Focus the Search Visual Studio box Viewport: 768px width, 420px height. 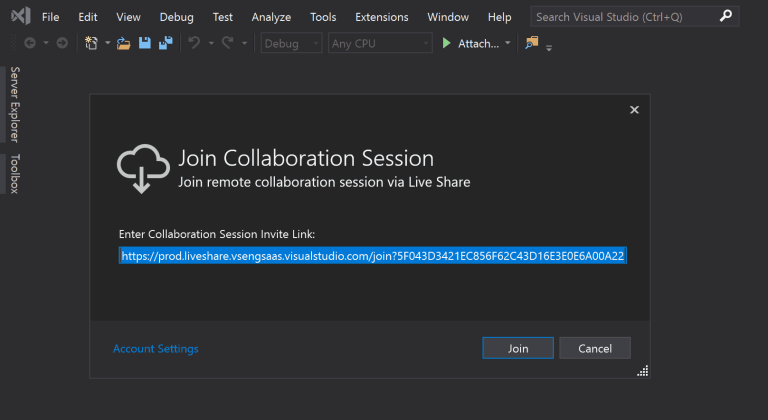(x=634, y=17)
